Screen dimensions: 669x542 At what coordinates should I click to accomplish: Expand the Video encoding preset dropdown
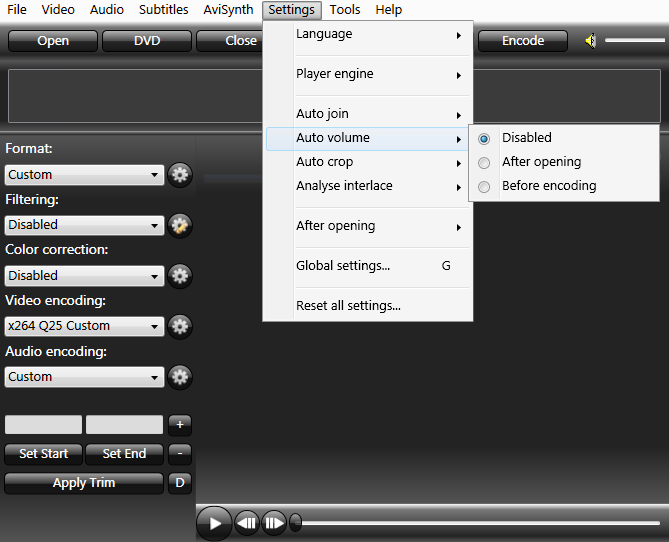(84, 326)
